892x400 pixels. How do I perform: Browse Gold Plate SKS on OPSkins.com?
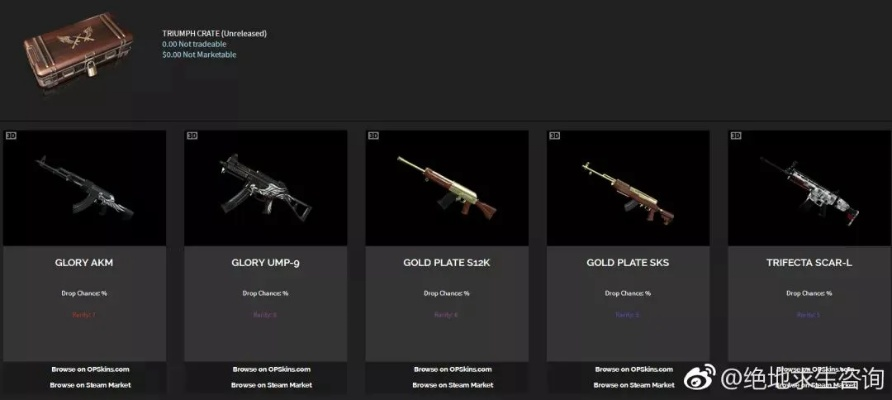click(634, 369)
